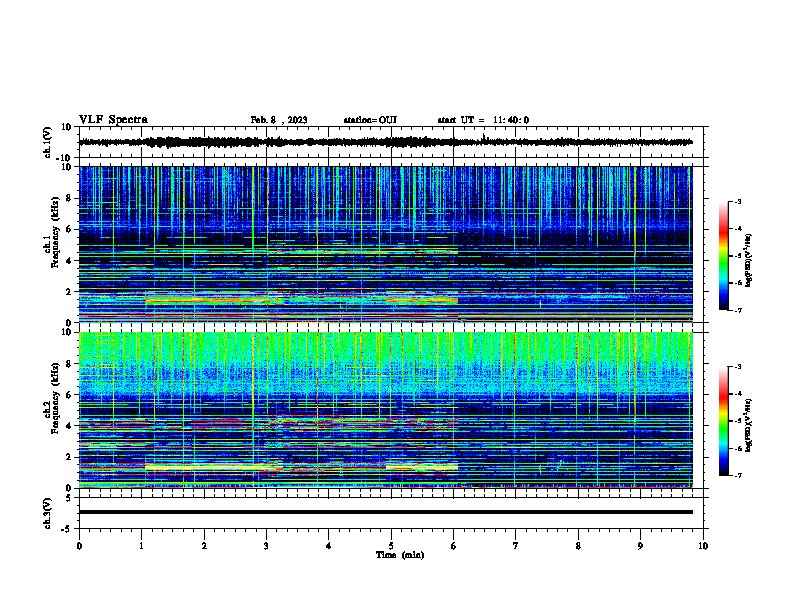The height and width of the screenshot is (612, 792).
Task: Click the ch.1(V) waveform trace panel
Action: (393, 142)
